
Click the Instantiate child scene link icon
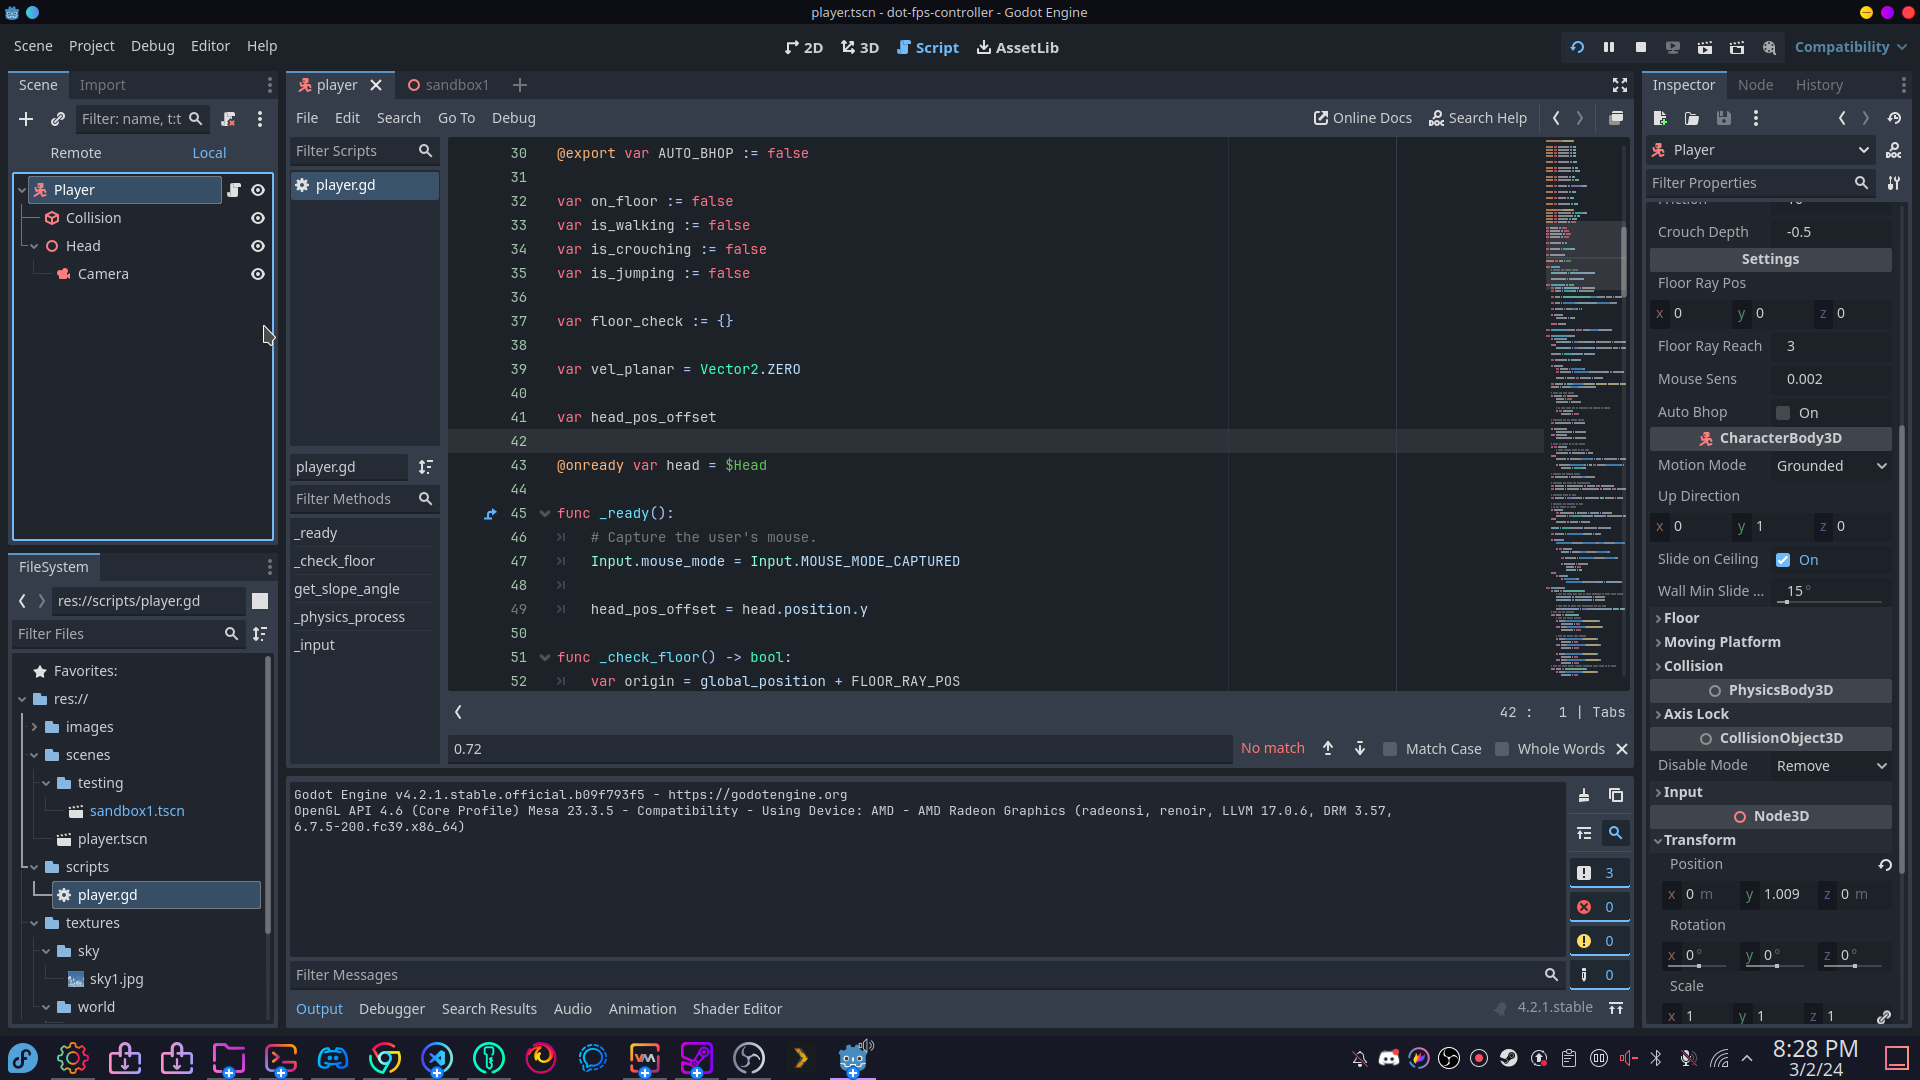(58, 119)
